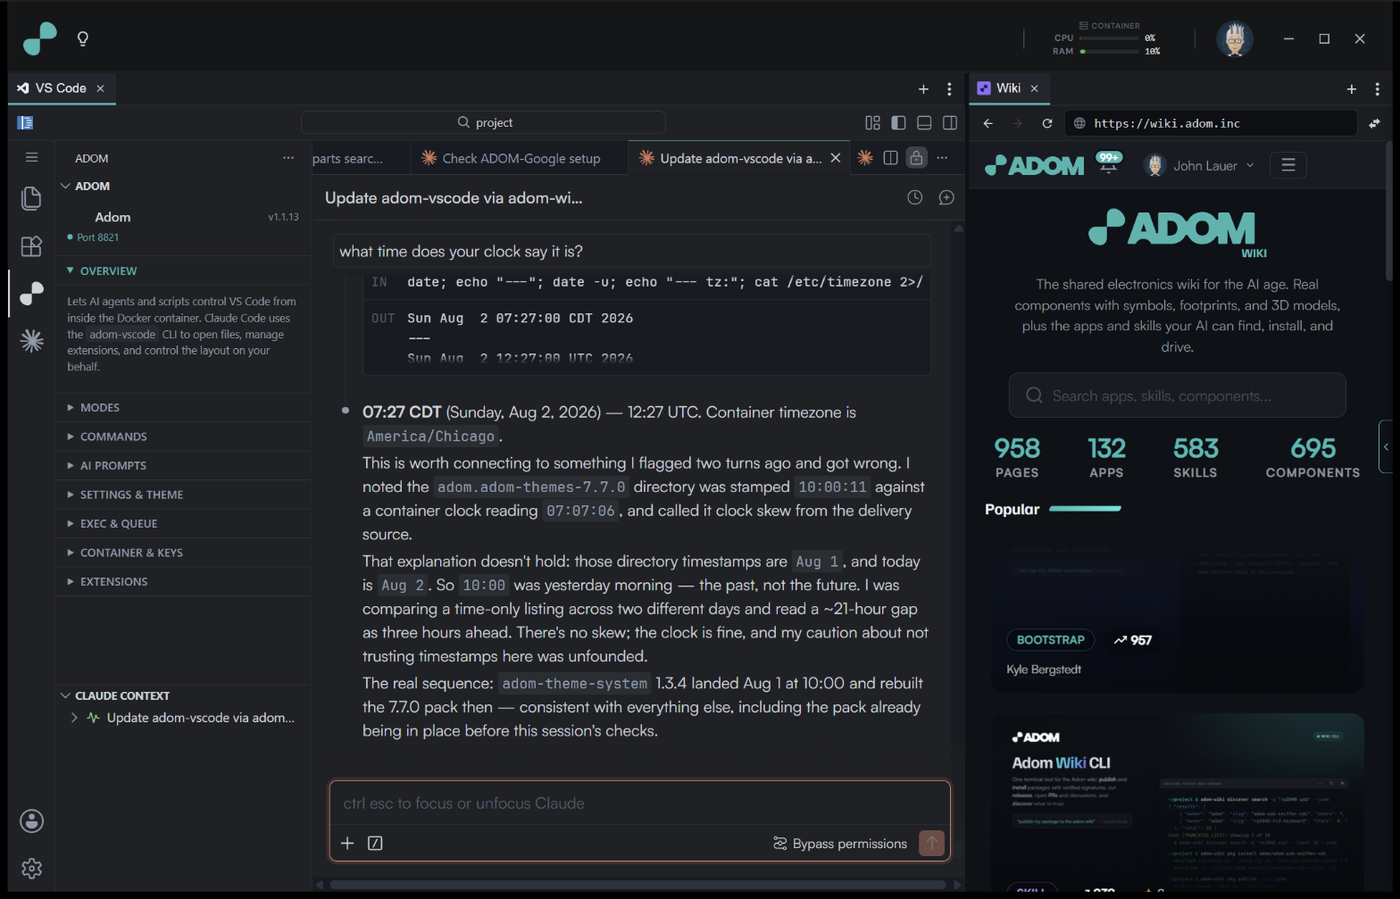Image resolution: width=1400 pixels, height=899 pixels.
Task: Close the 'Update adom-vscode via a...' editor tab
Action: coord(835,158)
